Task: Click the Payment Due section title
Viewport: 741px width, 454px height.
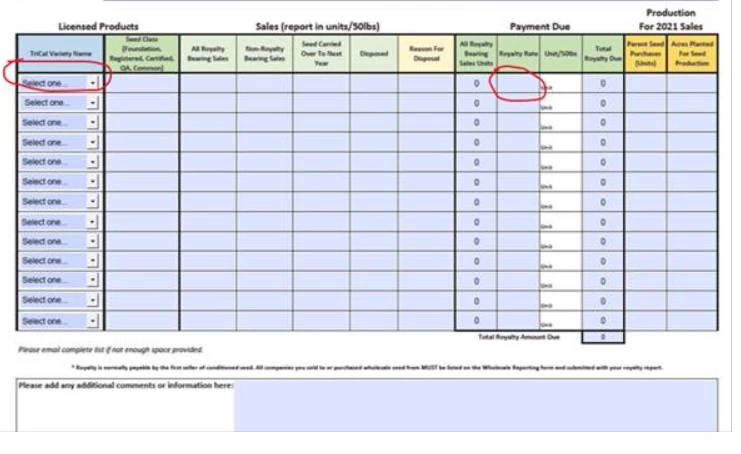Action: coord(540,26)
